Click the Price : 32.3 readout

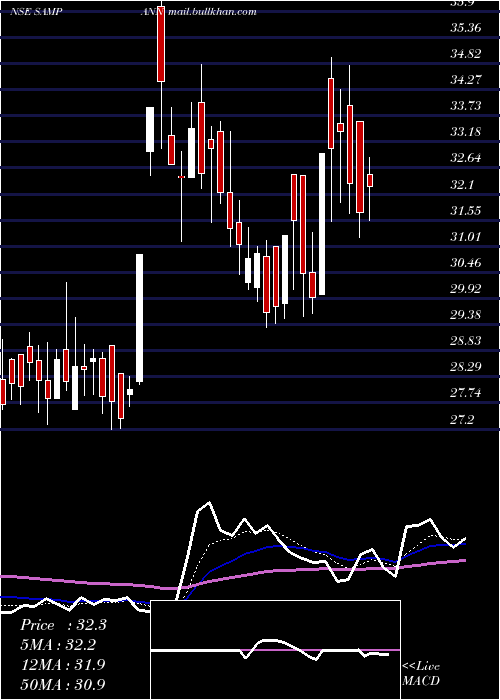pos(63,625)
